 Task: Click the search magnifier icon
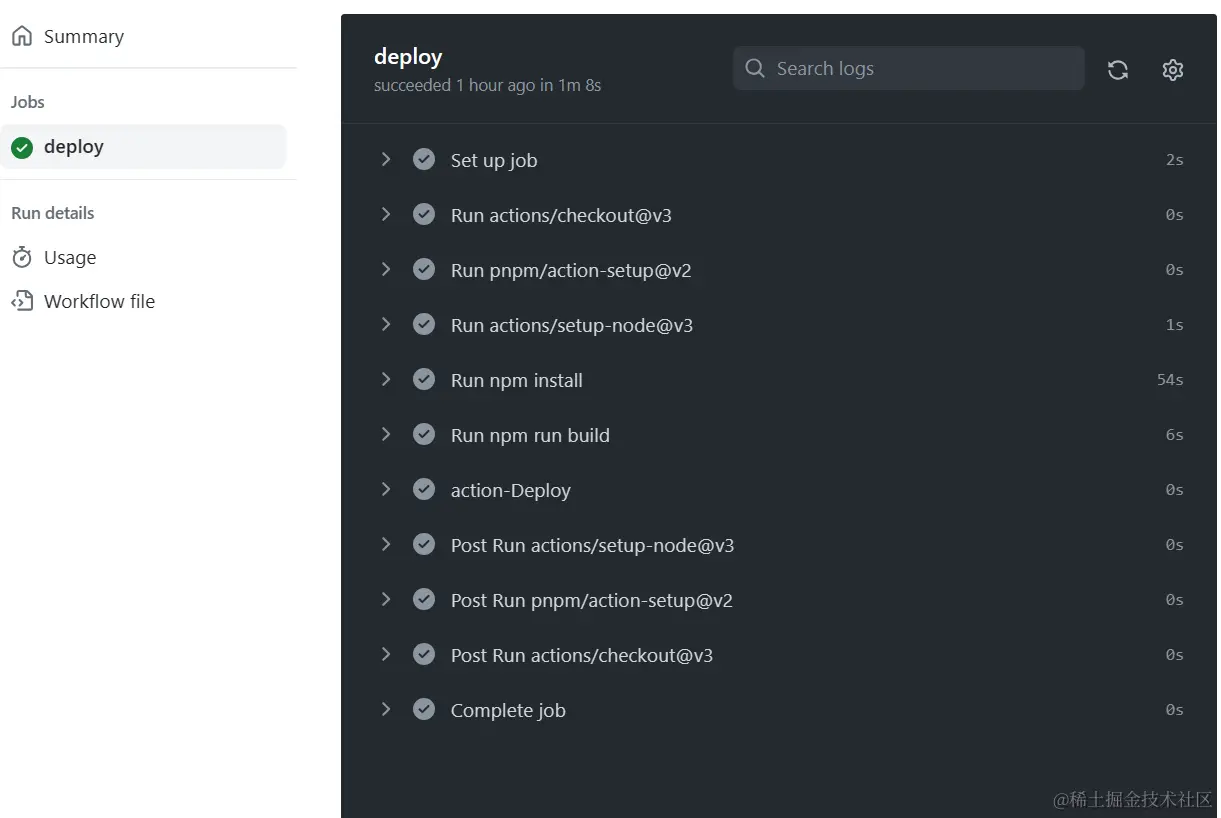756,69
